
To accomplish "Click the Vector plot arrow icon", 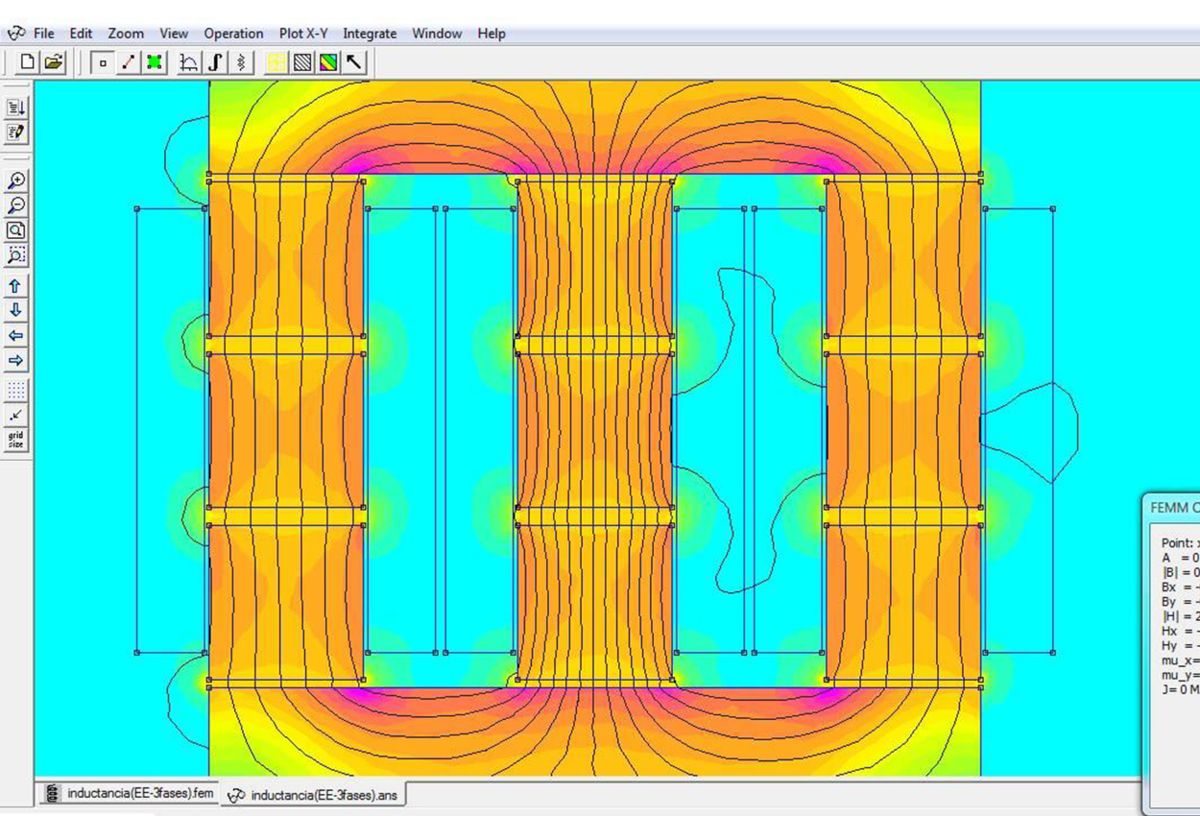I will (355, 63).
